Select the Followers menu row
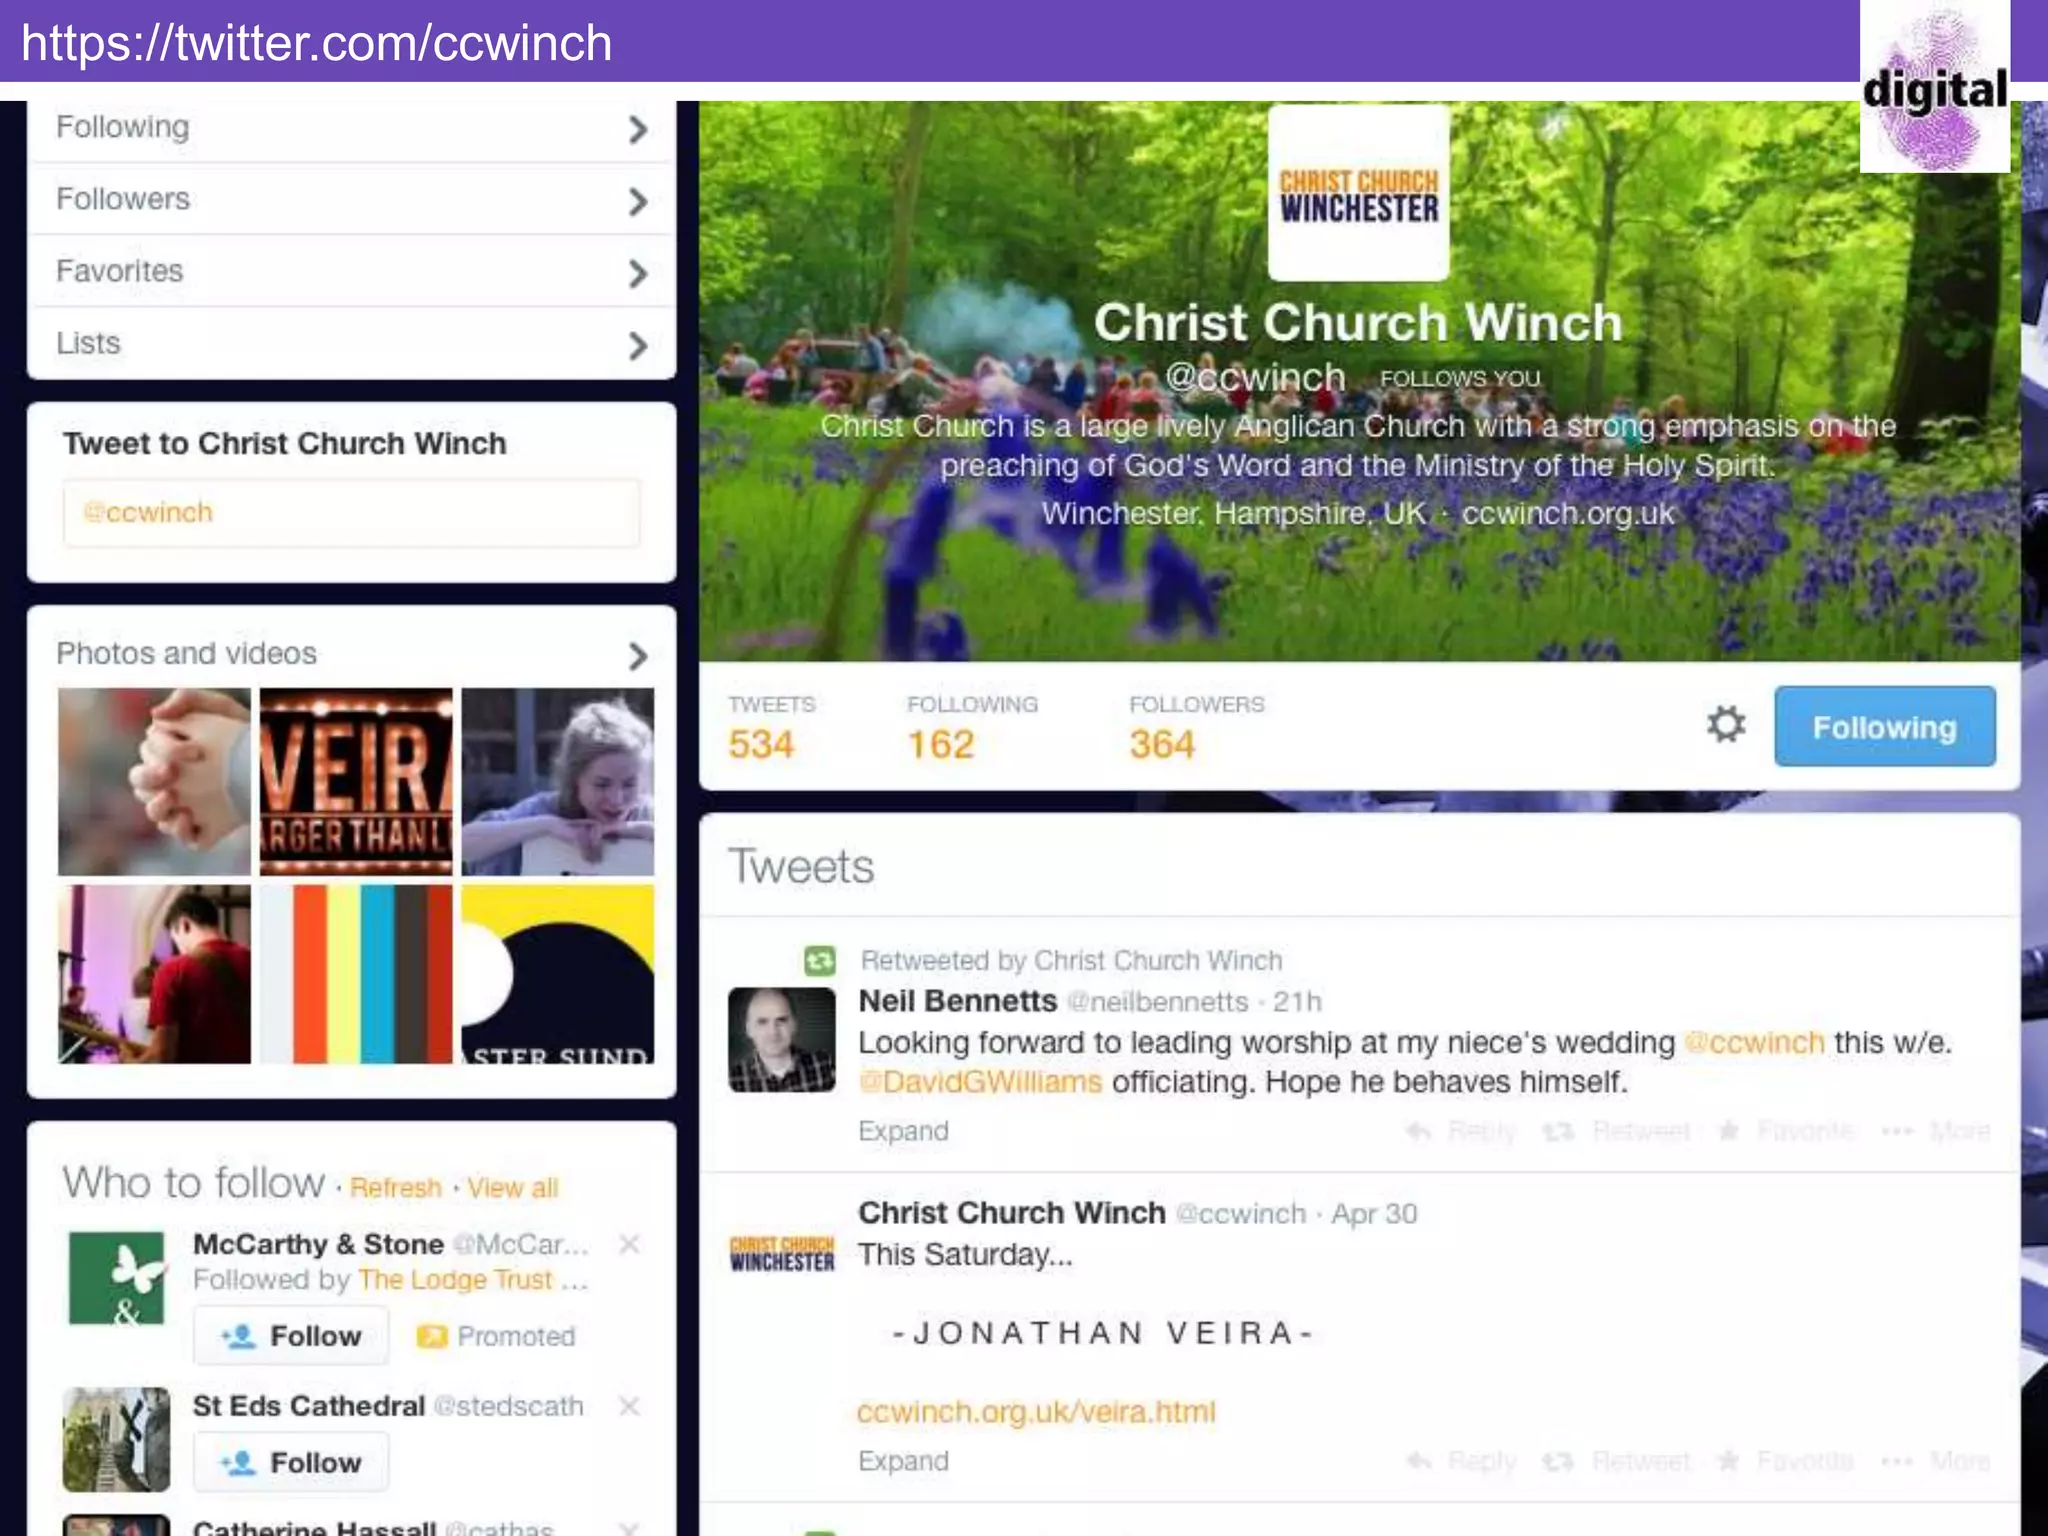 point(352,199)
